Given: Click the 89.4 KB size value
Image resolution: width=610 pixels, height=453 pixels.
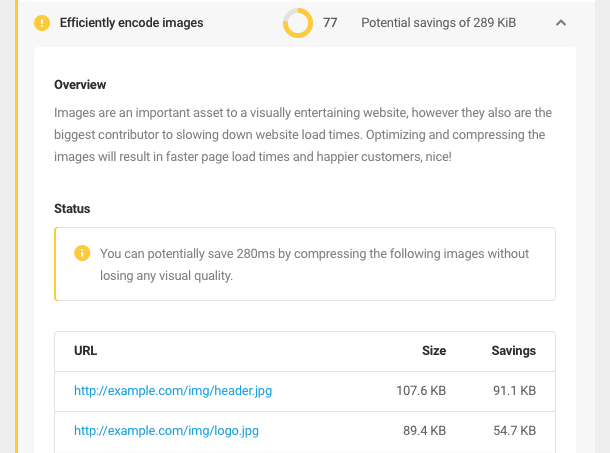Looking at the screenshot, I should (x=424, y=431).
